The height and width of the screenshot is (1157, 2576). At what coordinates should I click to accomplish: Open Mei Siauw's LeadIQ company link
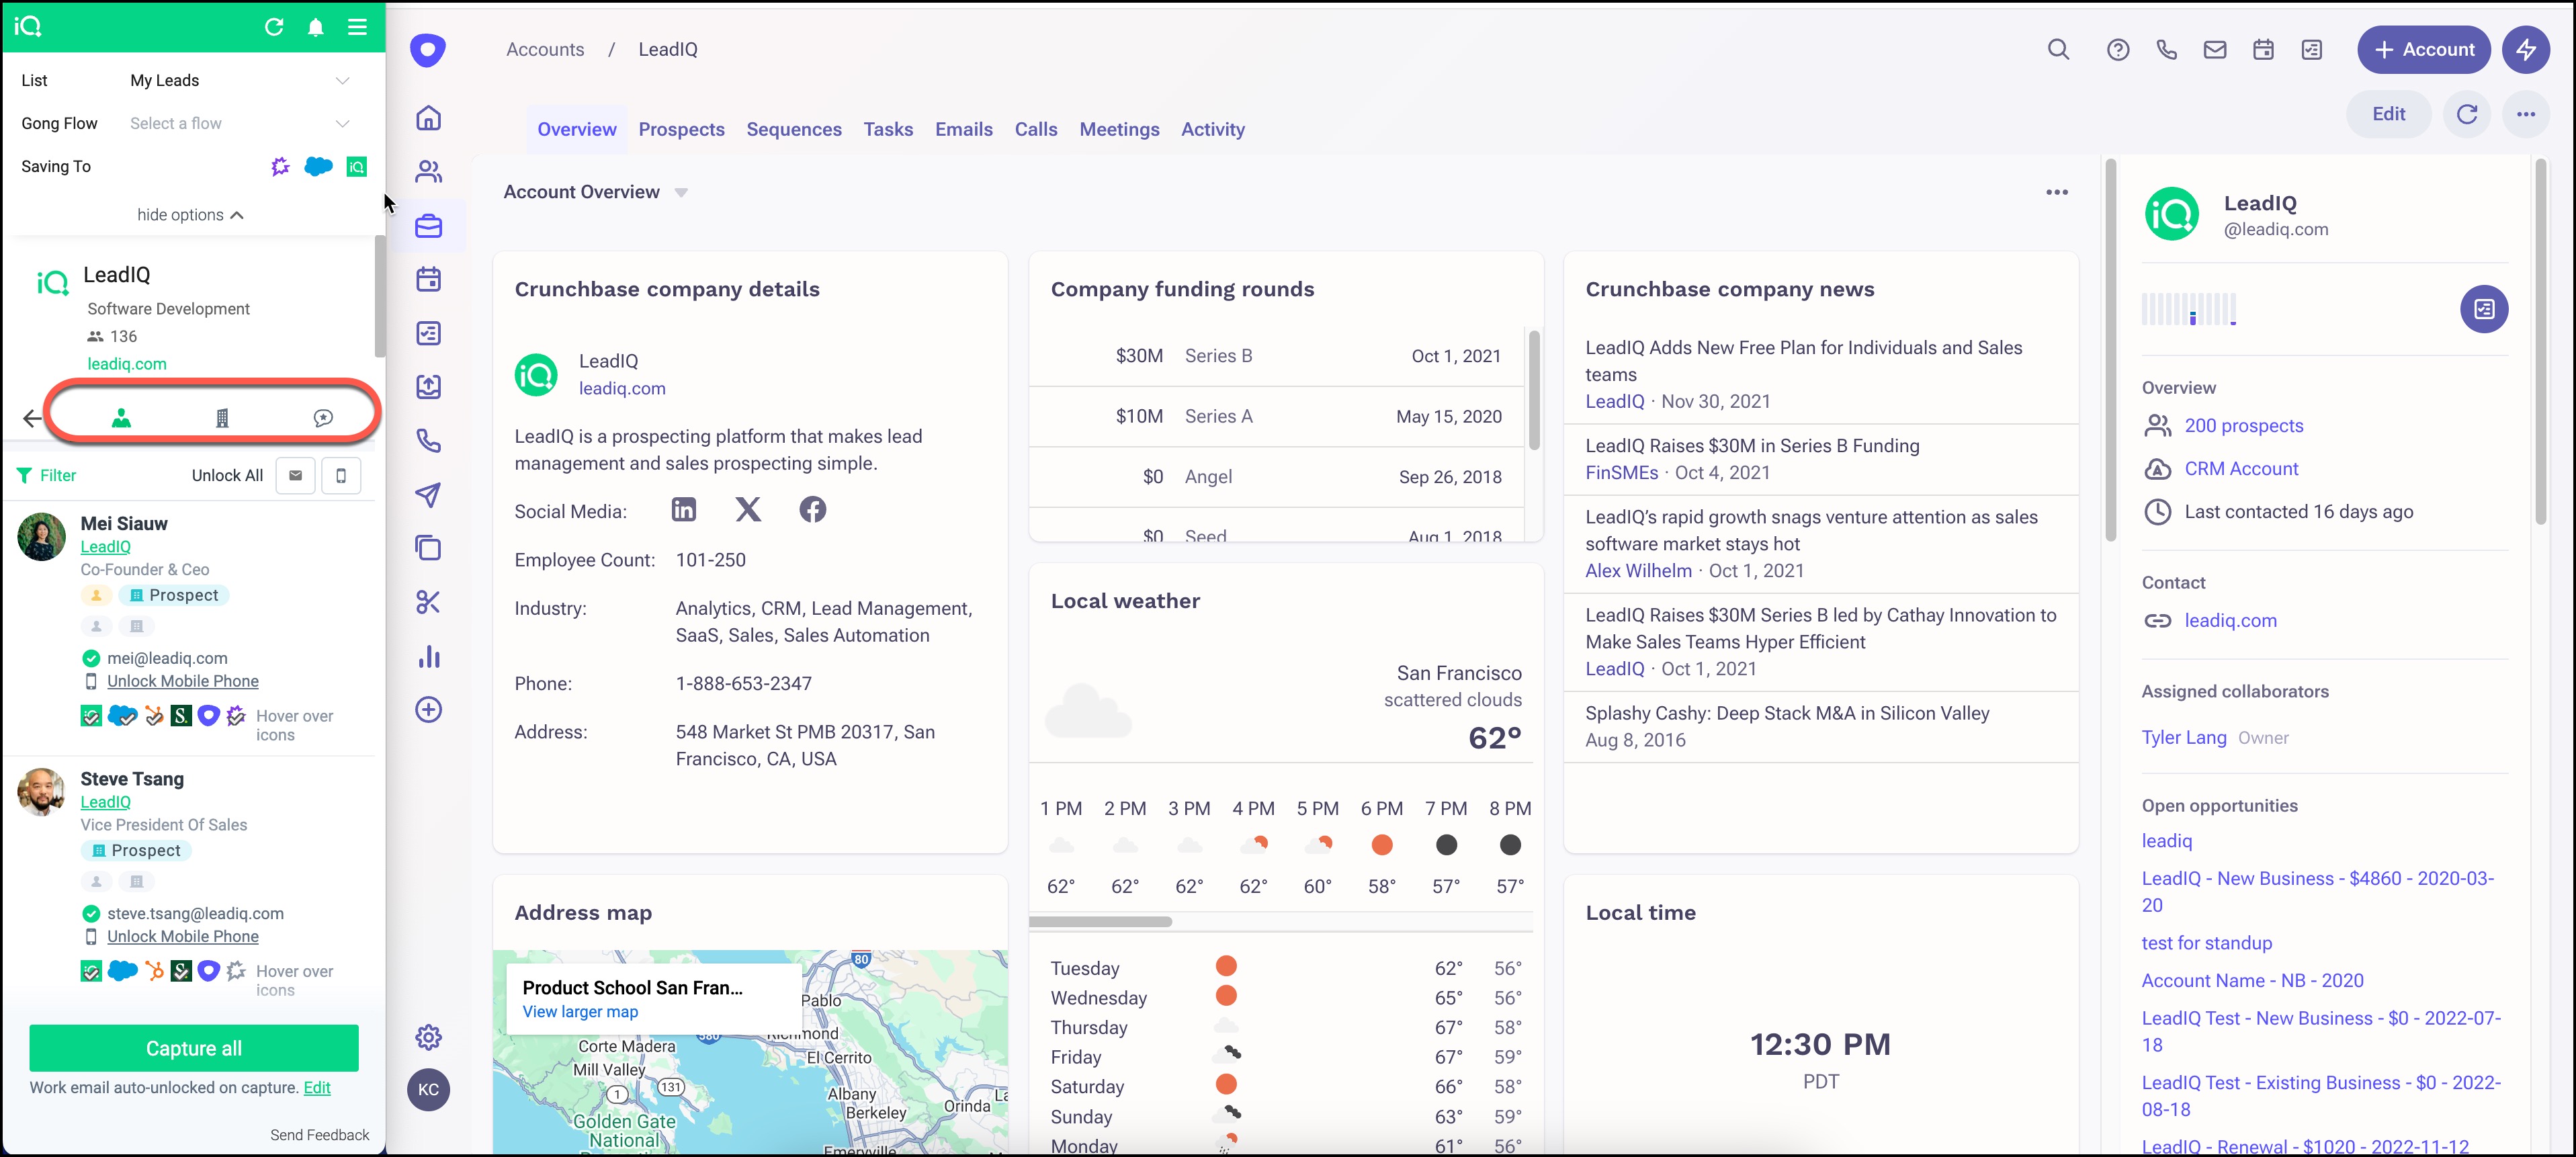pos(106,547)
